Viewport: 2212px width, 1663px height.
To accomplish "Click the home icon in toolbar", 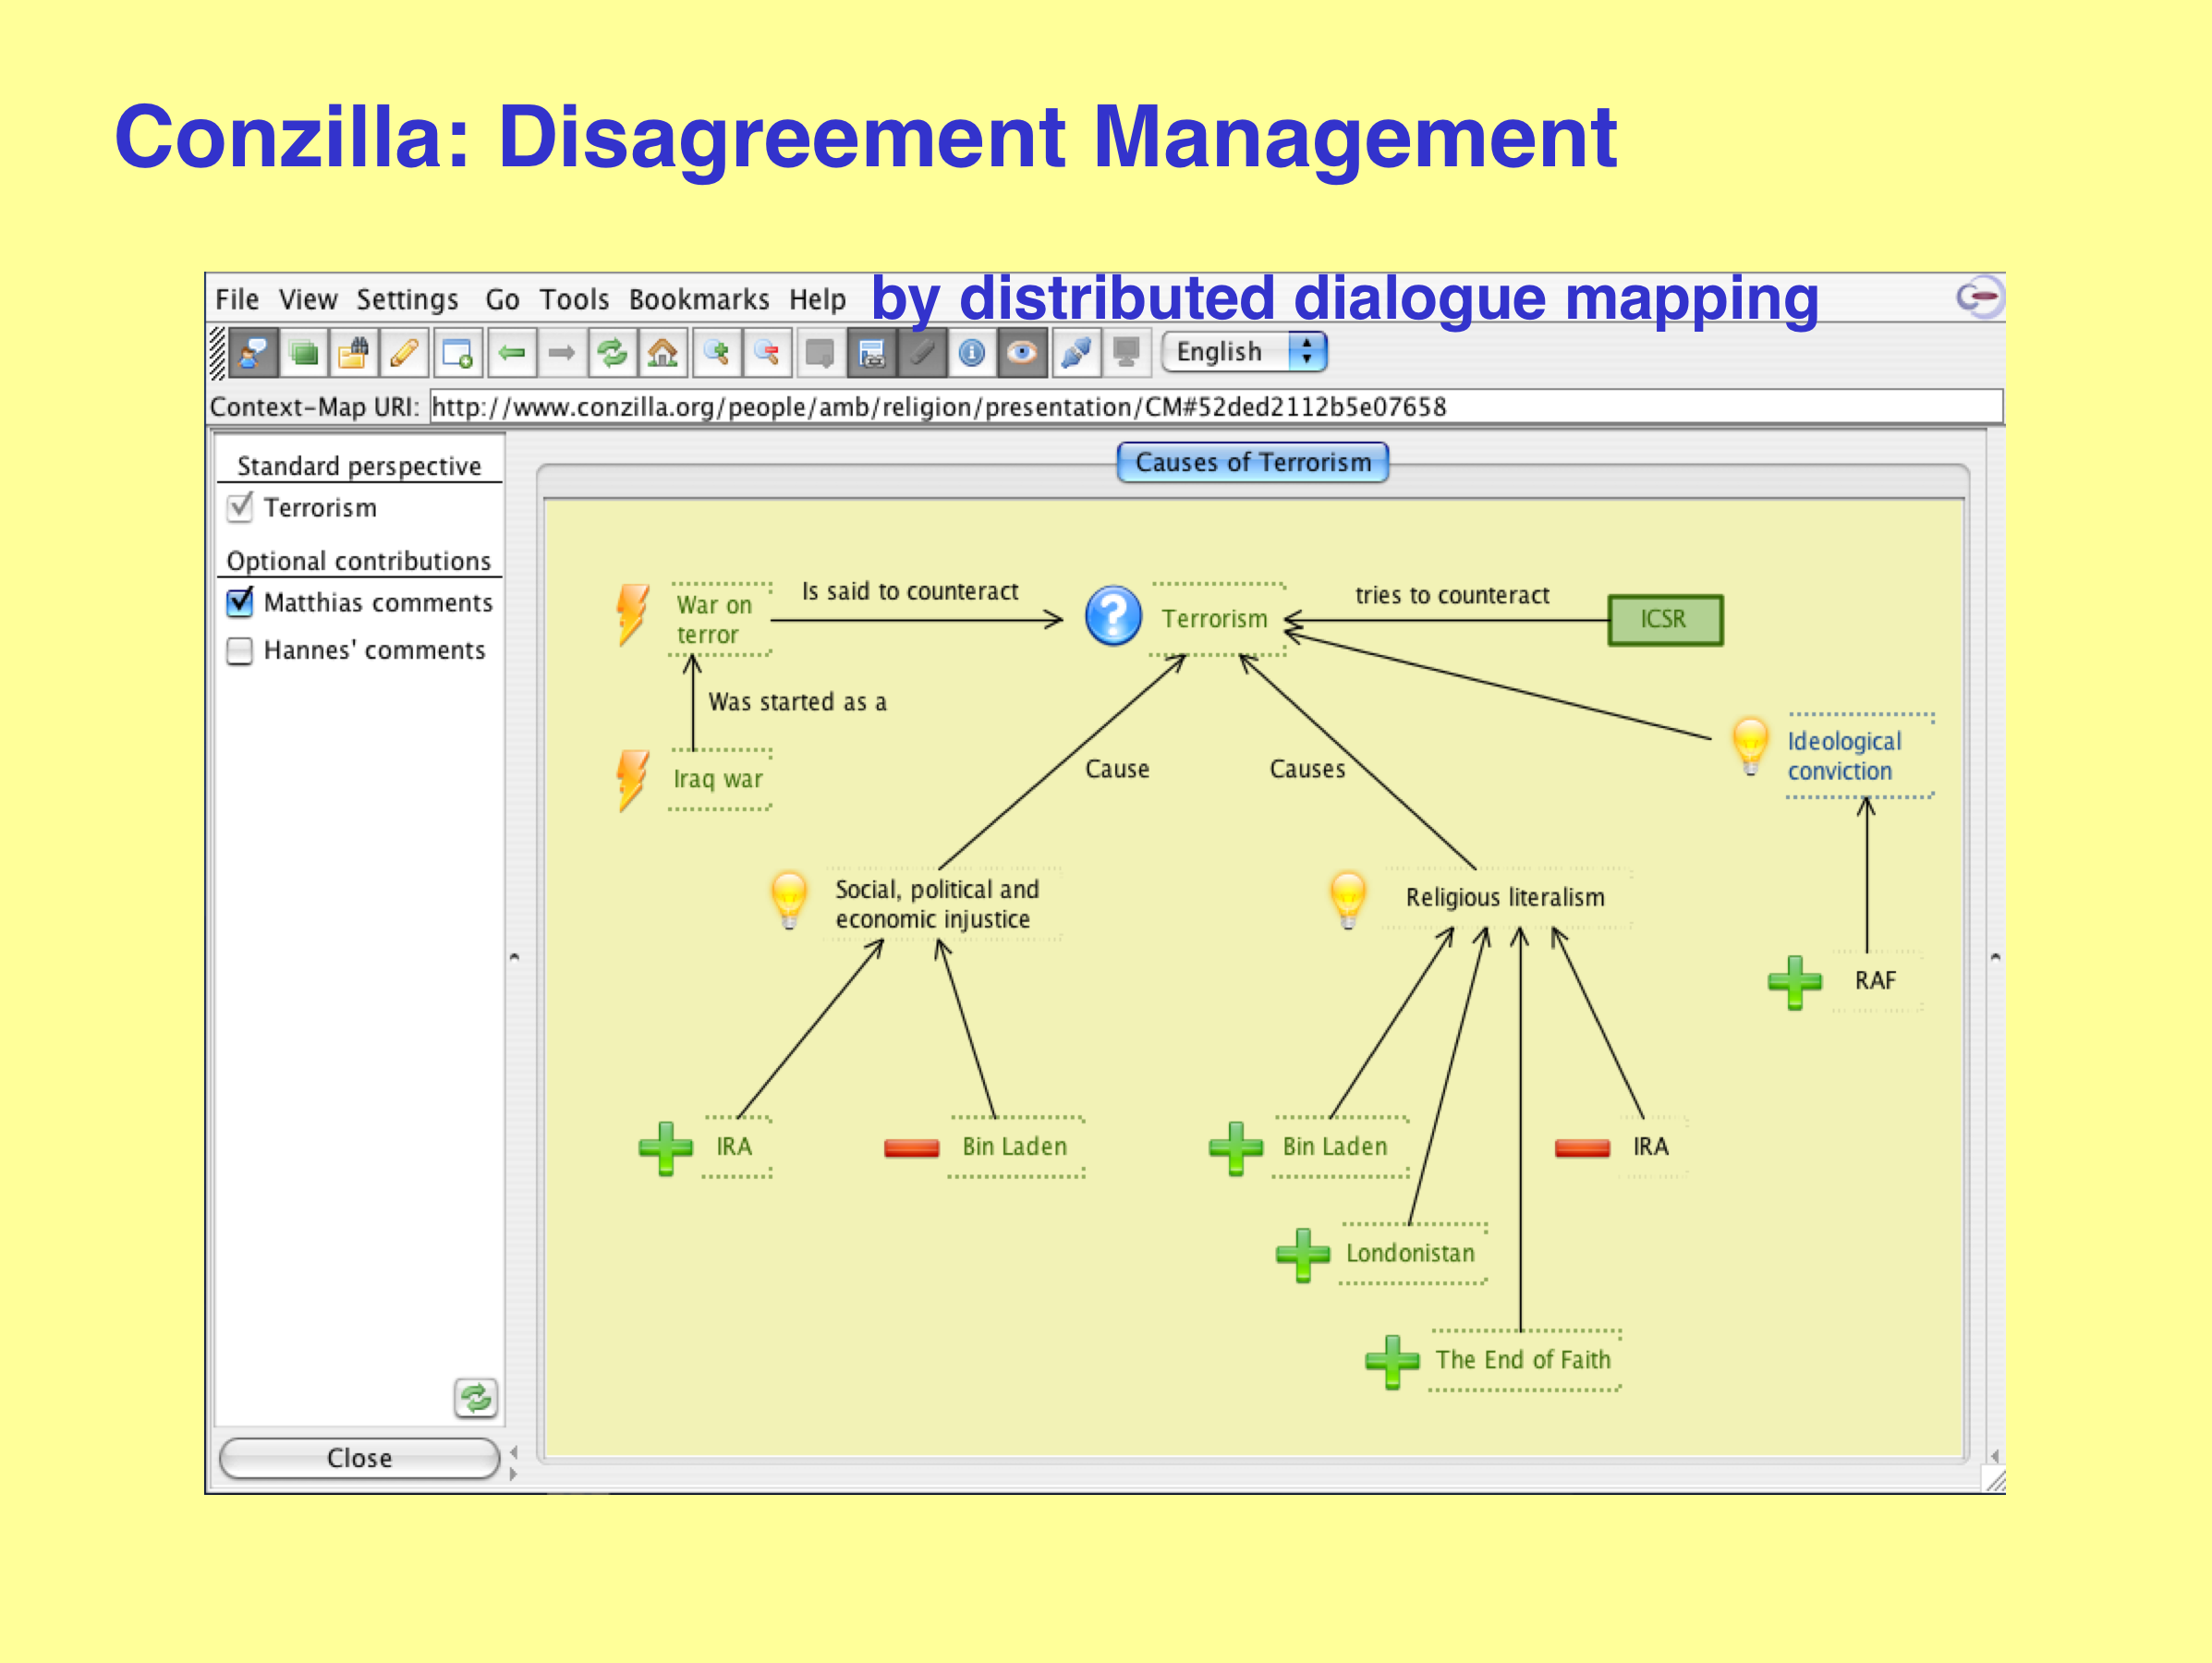I will [662, 353].
